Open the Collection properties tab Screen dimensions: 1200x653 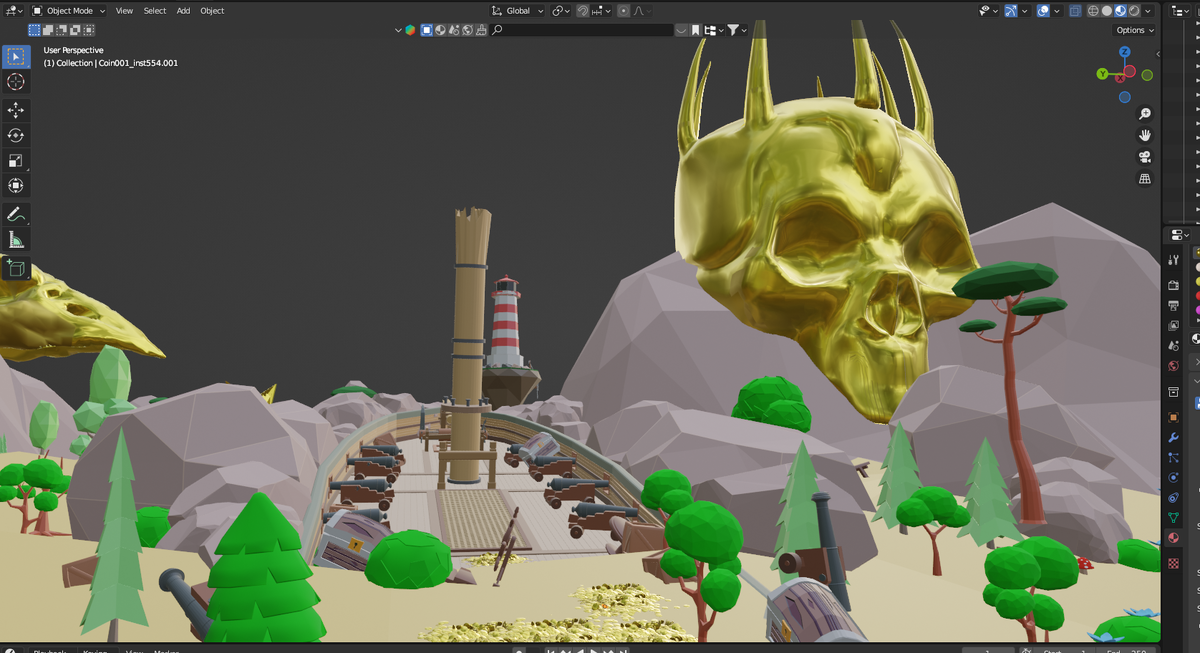tap(1173, 391)
